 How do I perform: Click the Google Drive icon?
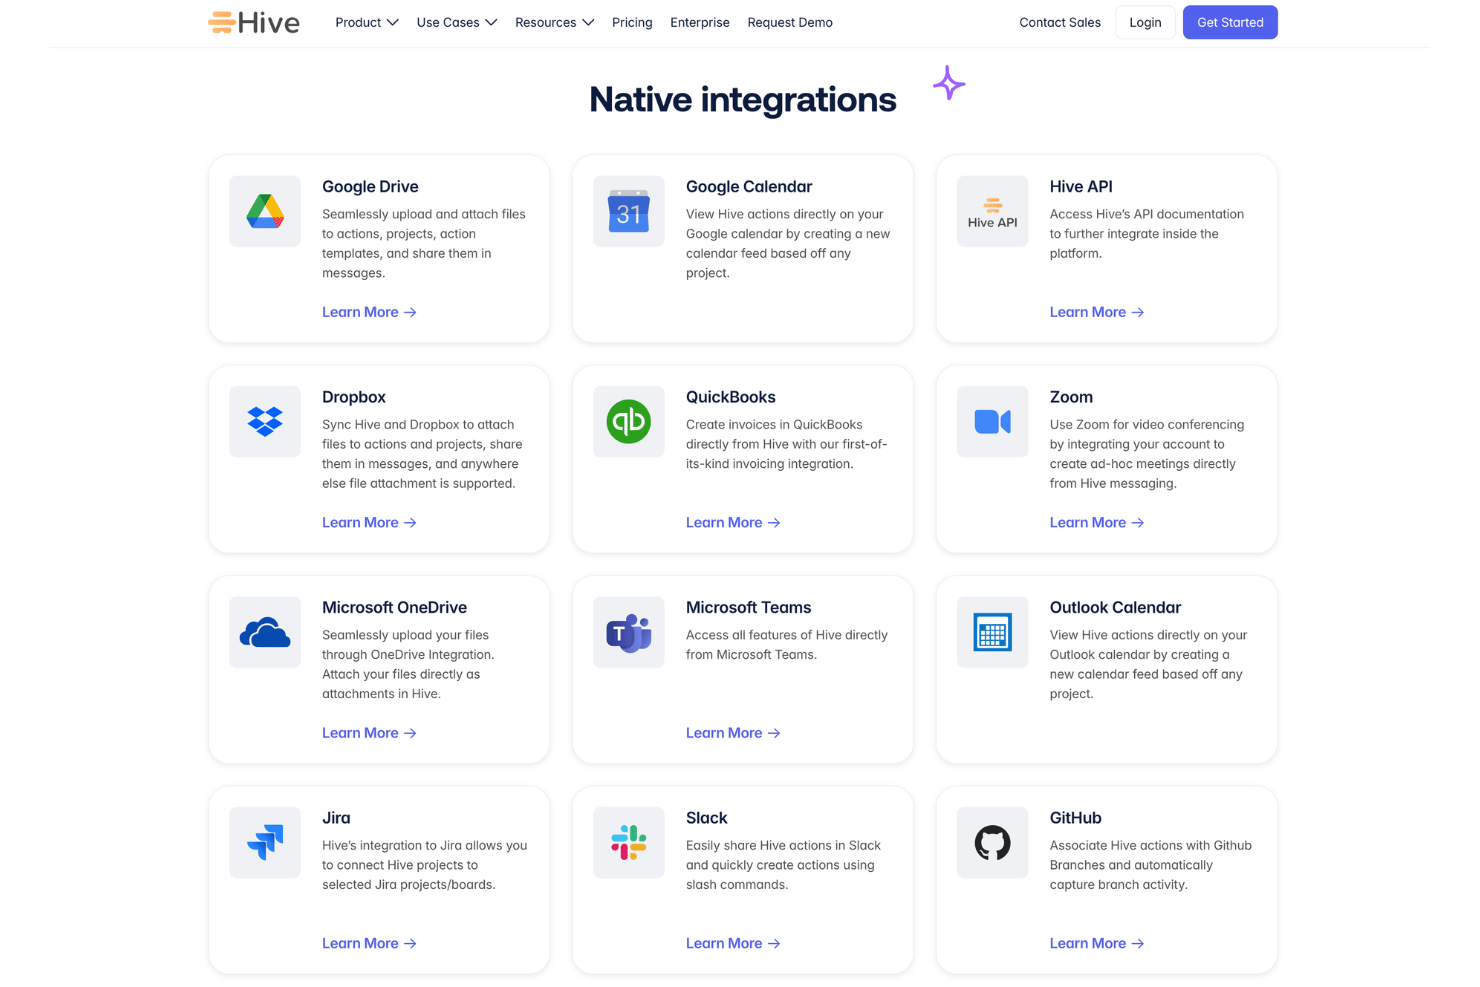(265, 211)
